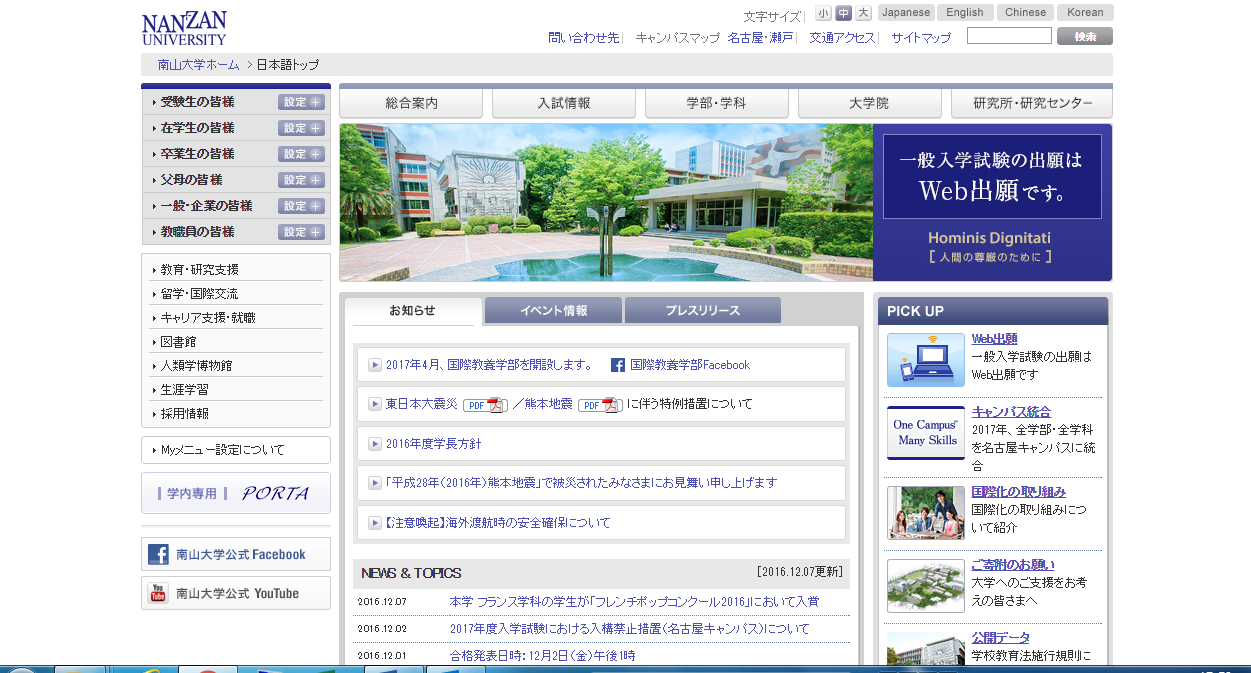Click arrow icon beside 2017年4月 国際教養学部 notice
Screen dimensions: 1251x673
375,365
